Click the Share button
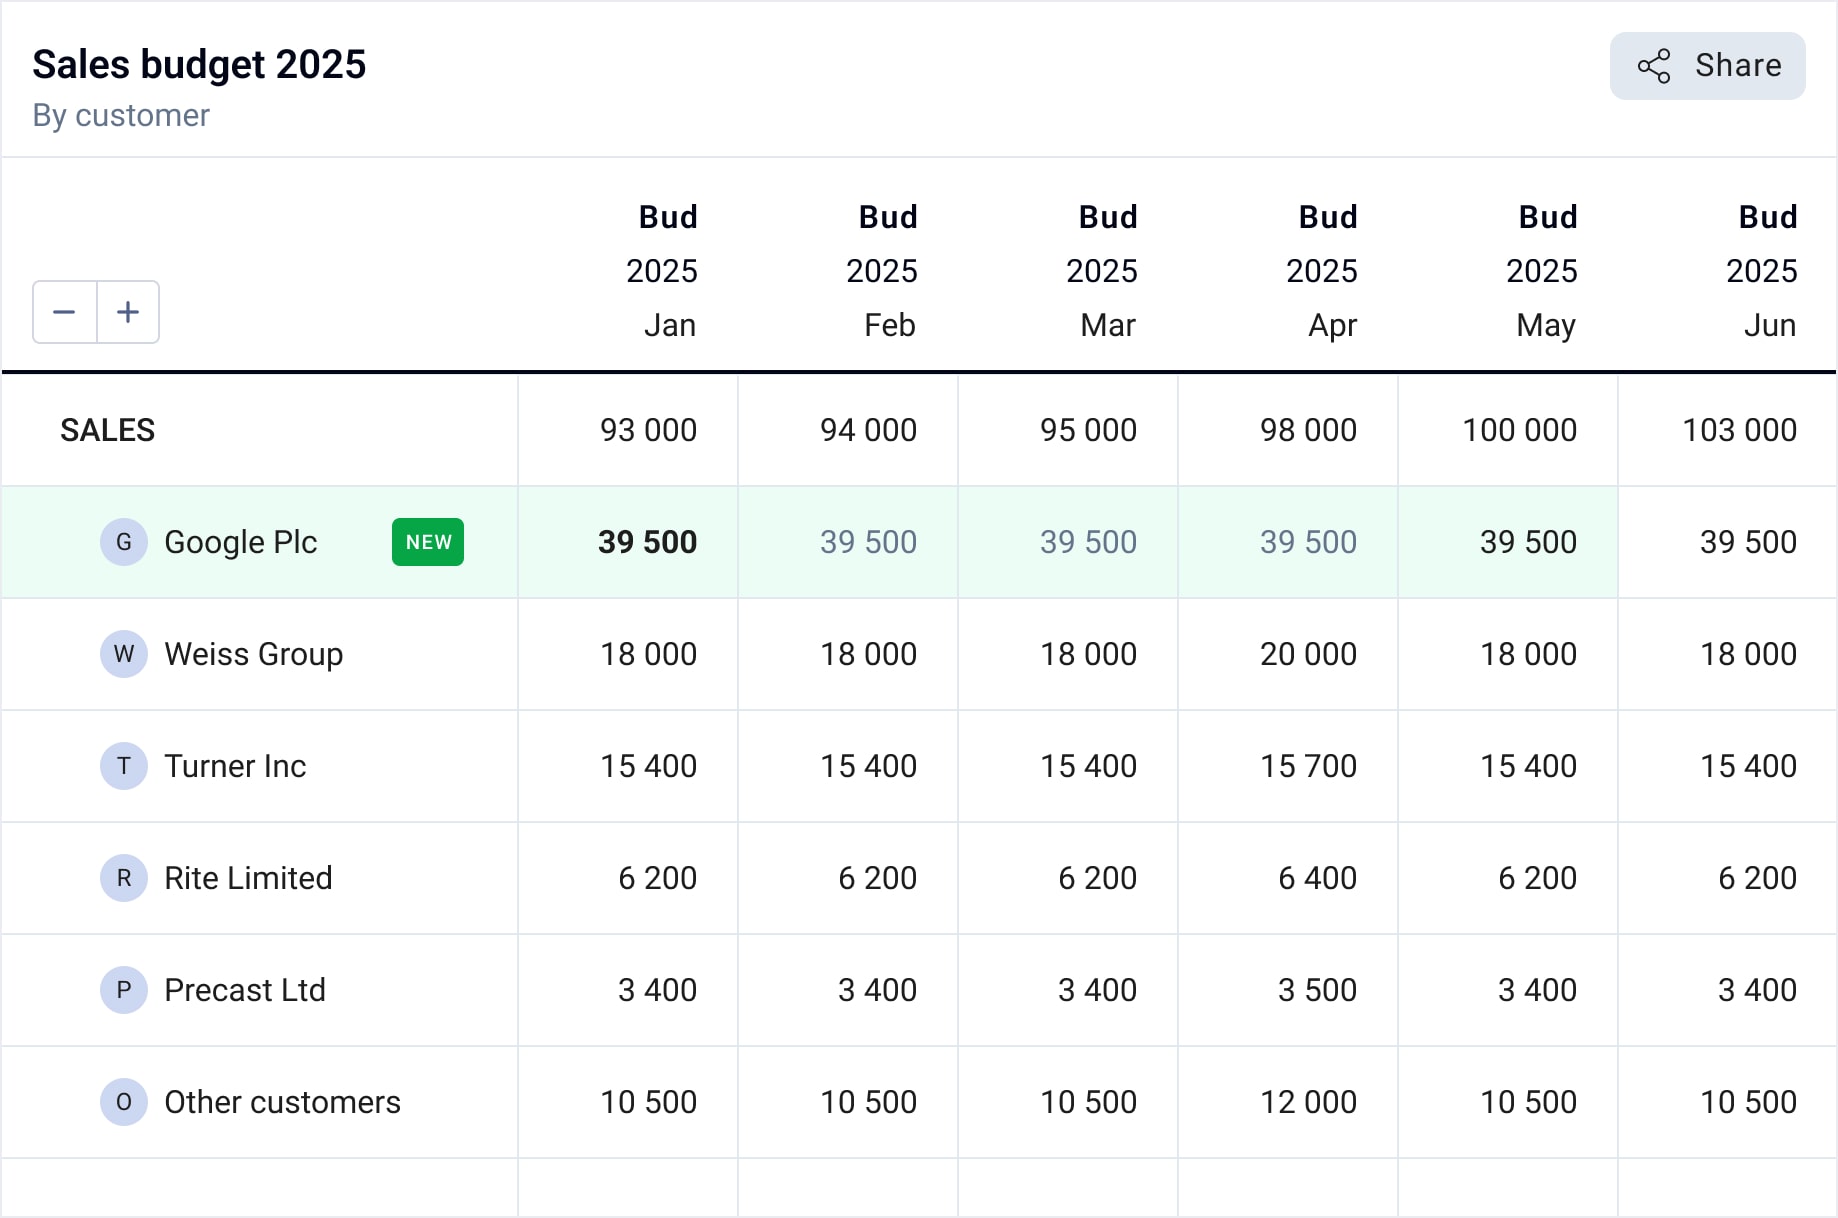 (x=1707, y=66)
